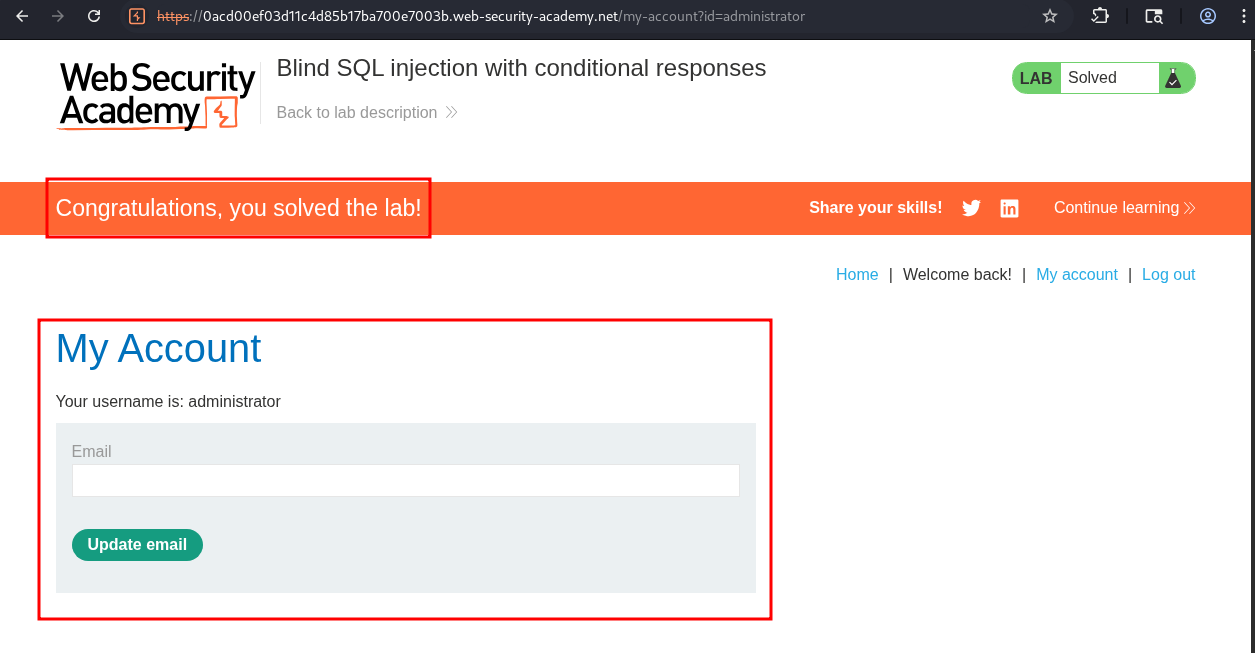The image size is (1255, 653).
Task: Log out of the account
Action: (x=1168, y=275)
